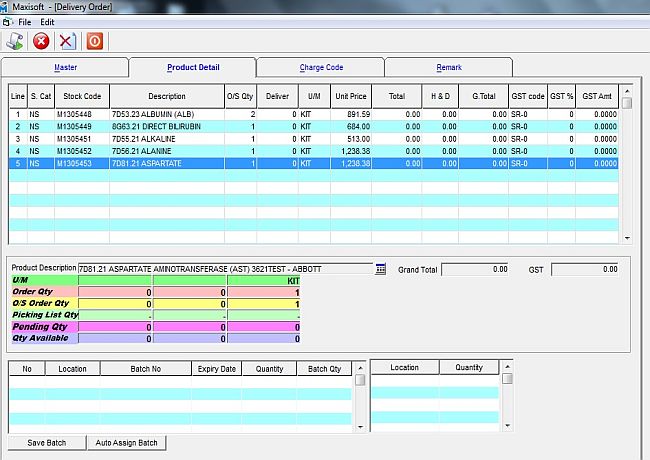Screen dimensions: 650x460
Task: Switch to the Master tab
Action: (x=65, y=67)
